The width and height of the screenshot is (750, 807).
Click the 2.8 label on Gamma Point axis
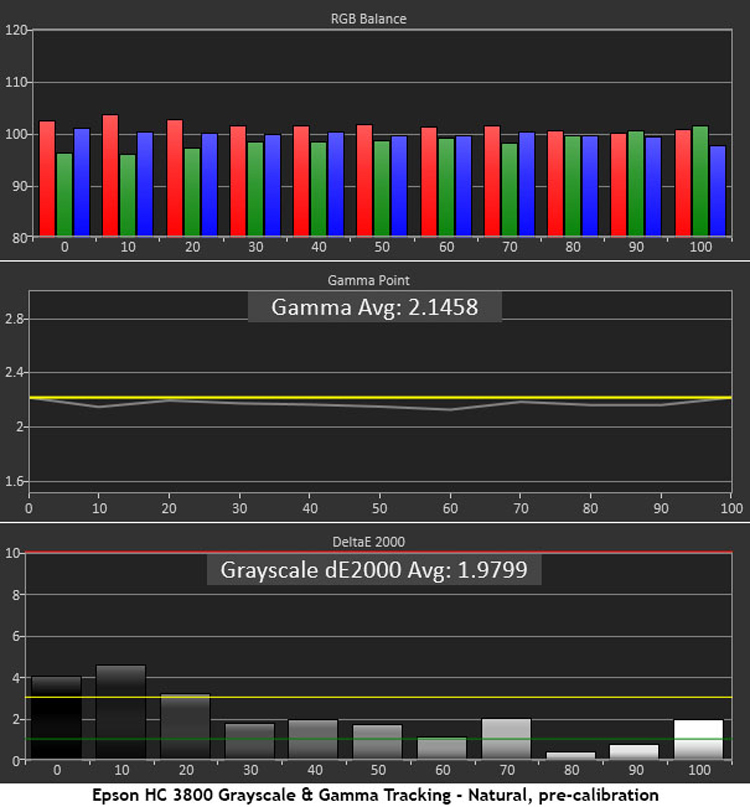tap(14, 319)
